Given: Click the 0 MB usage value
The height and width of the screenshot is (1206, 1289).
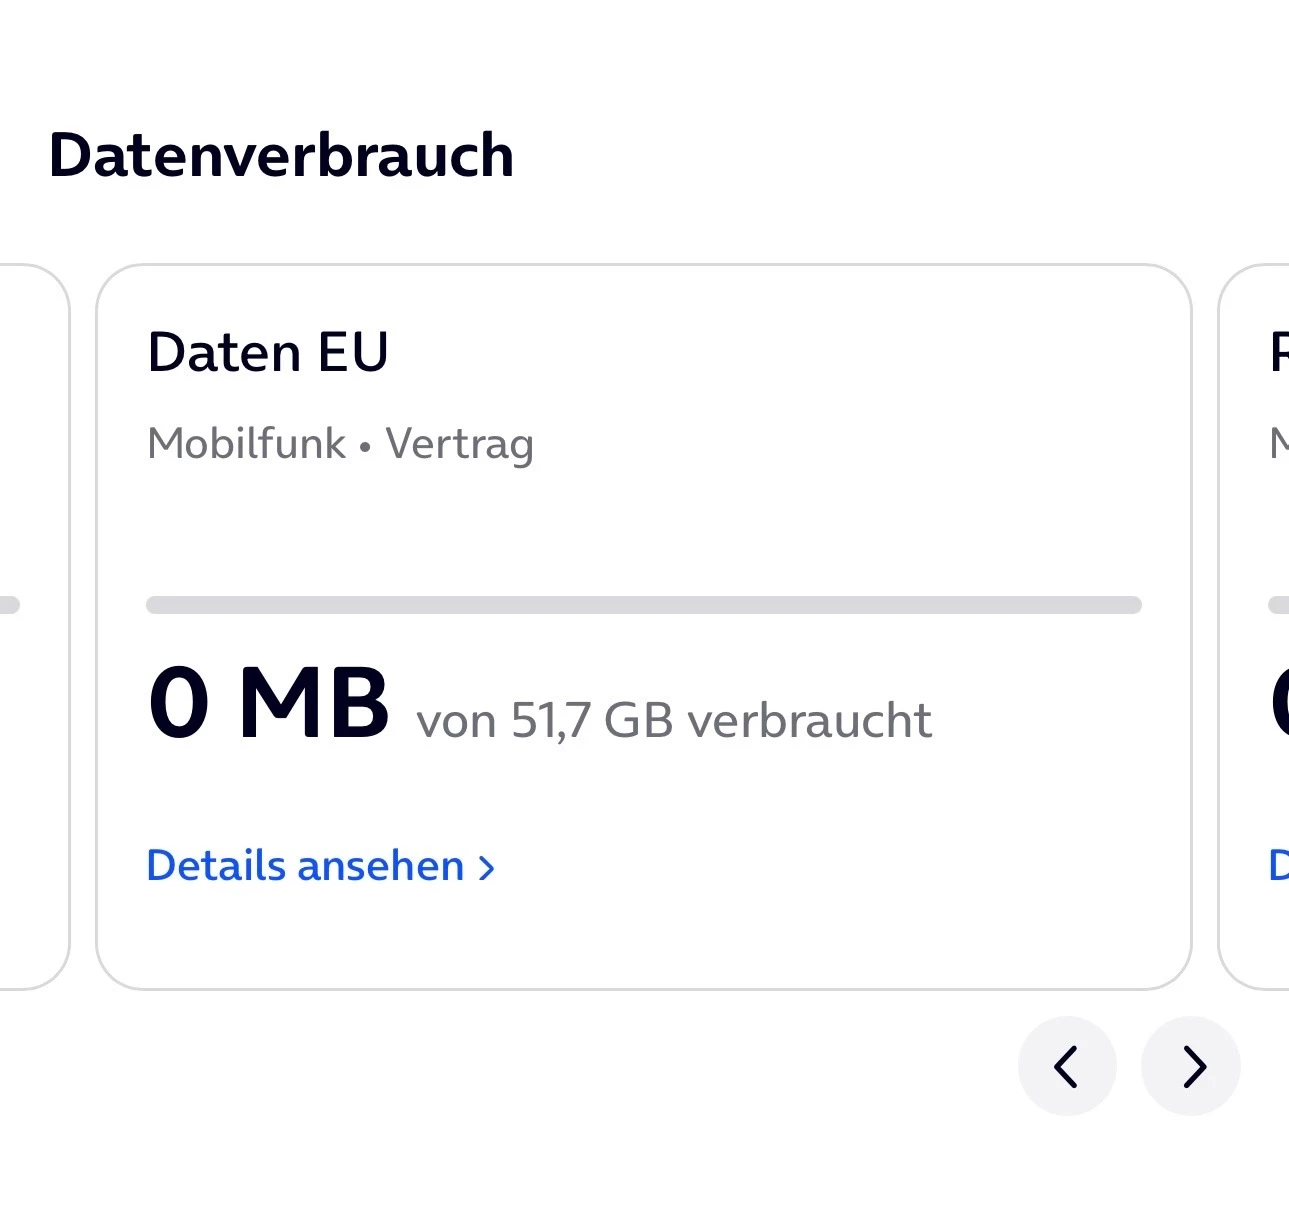Looking at the screenshot, I should pos(268,704).
